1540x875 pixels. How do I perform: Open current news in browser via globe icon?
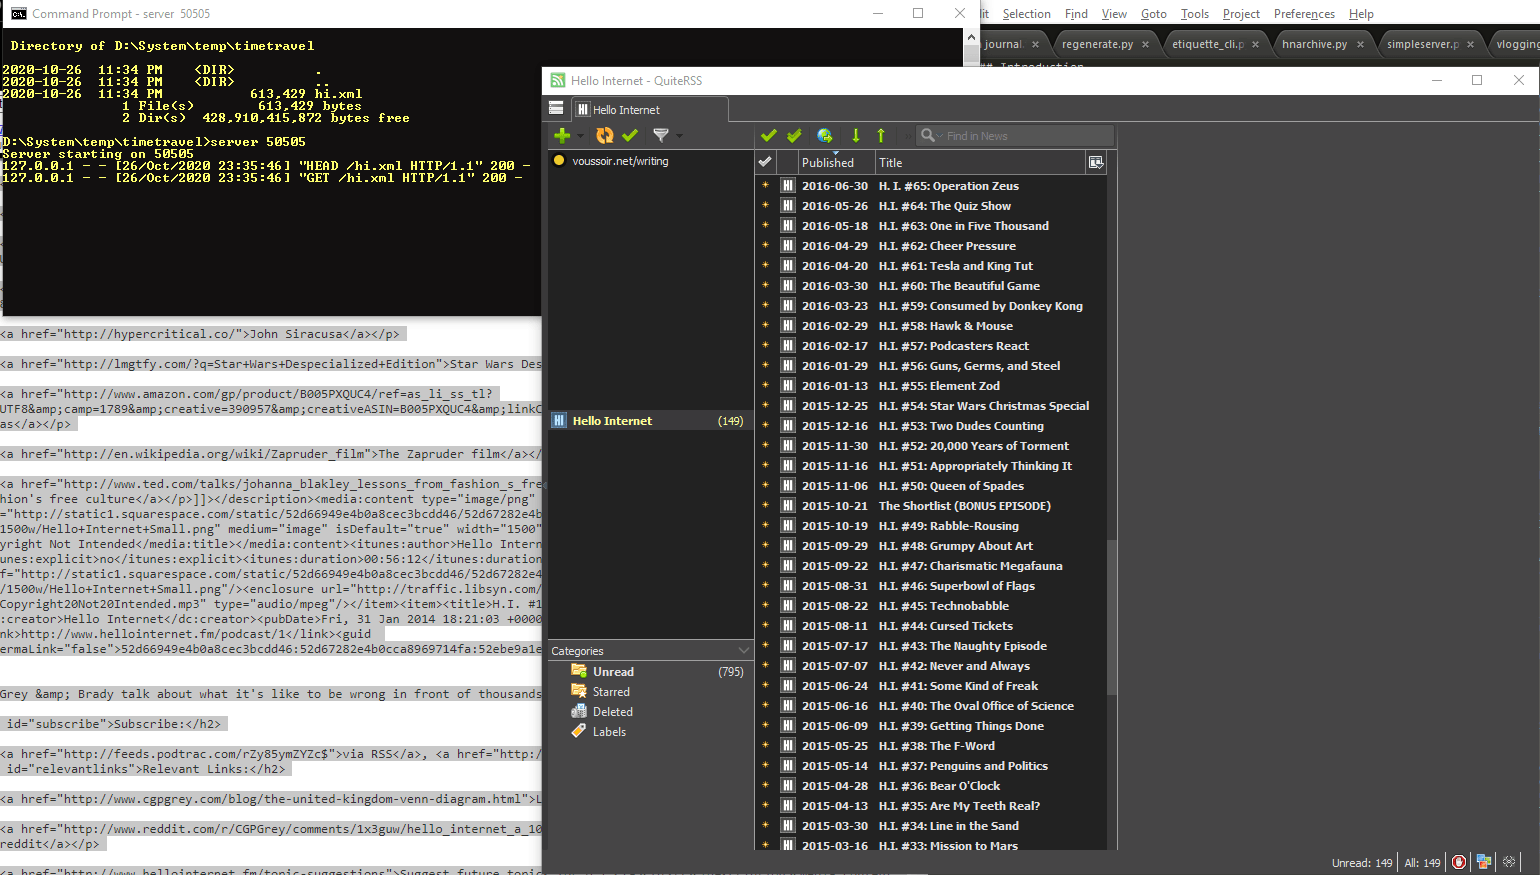coord(824,135)
